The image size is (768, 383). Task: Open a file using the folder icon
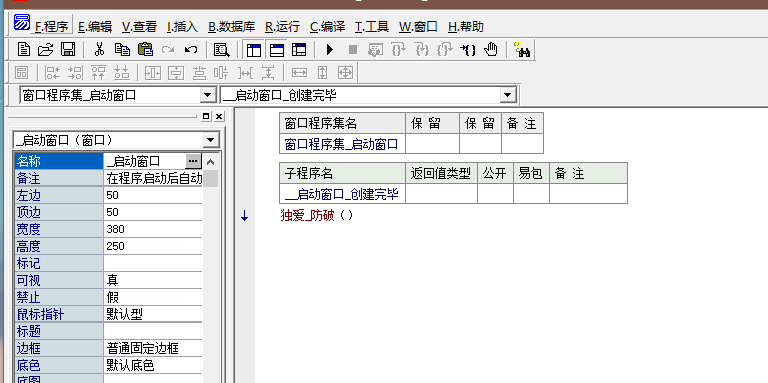pos(45,49)
